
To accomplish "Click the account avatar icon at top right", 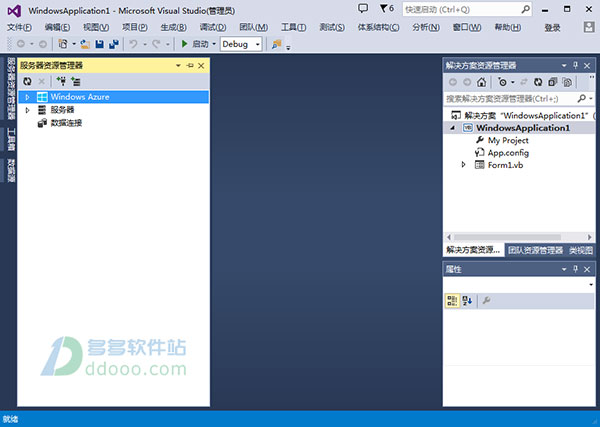I will [589, 27].
